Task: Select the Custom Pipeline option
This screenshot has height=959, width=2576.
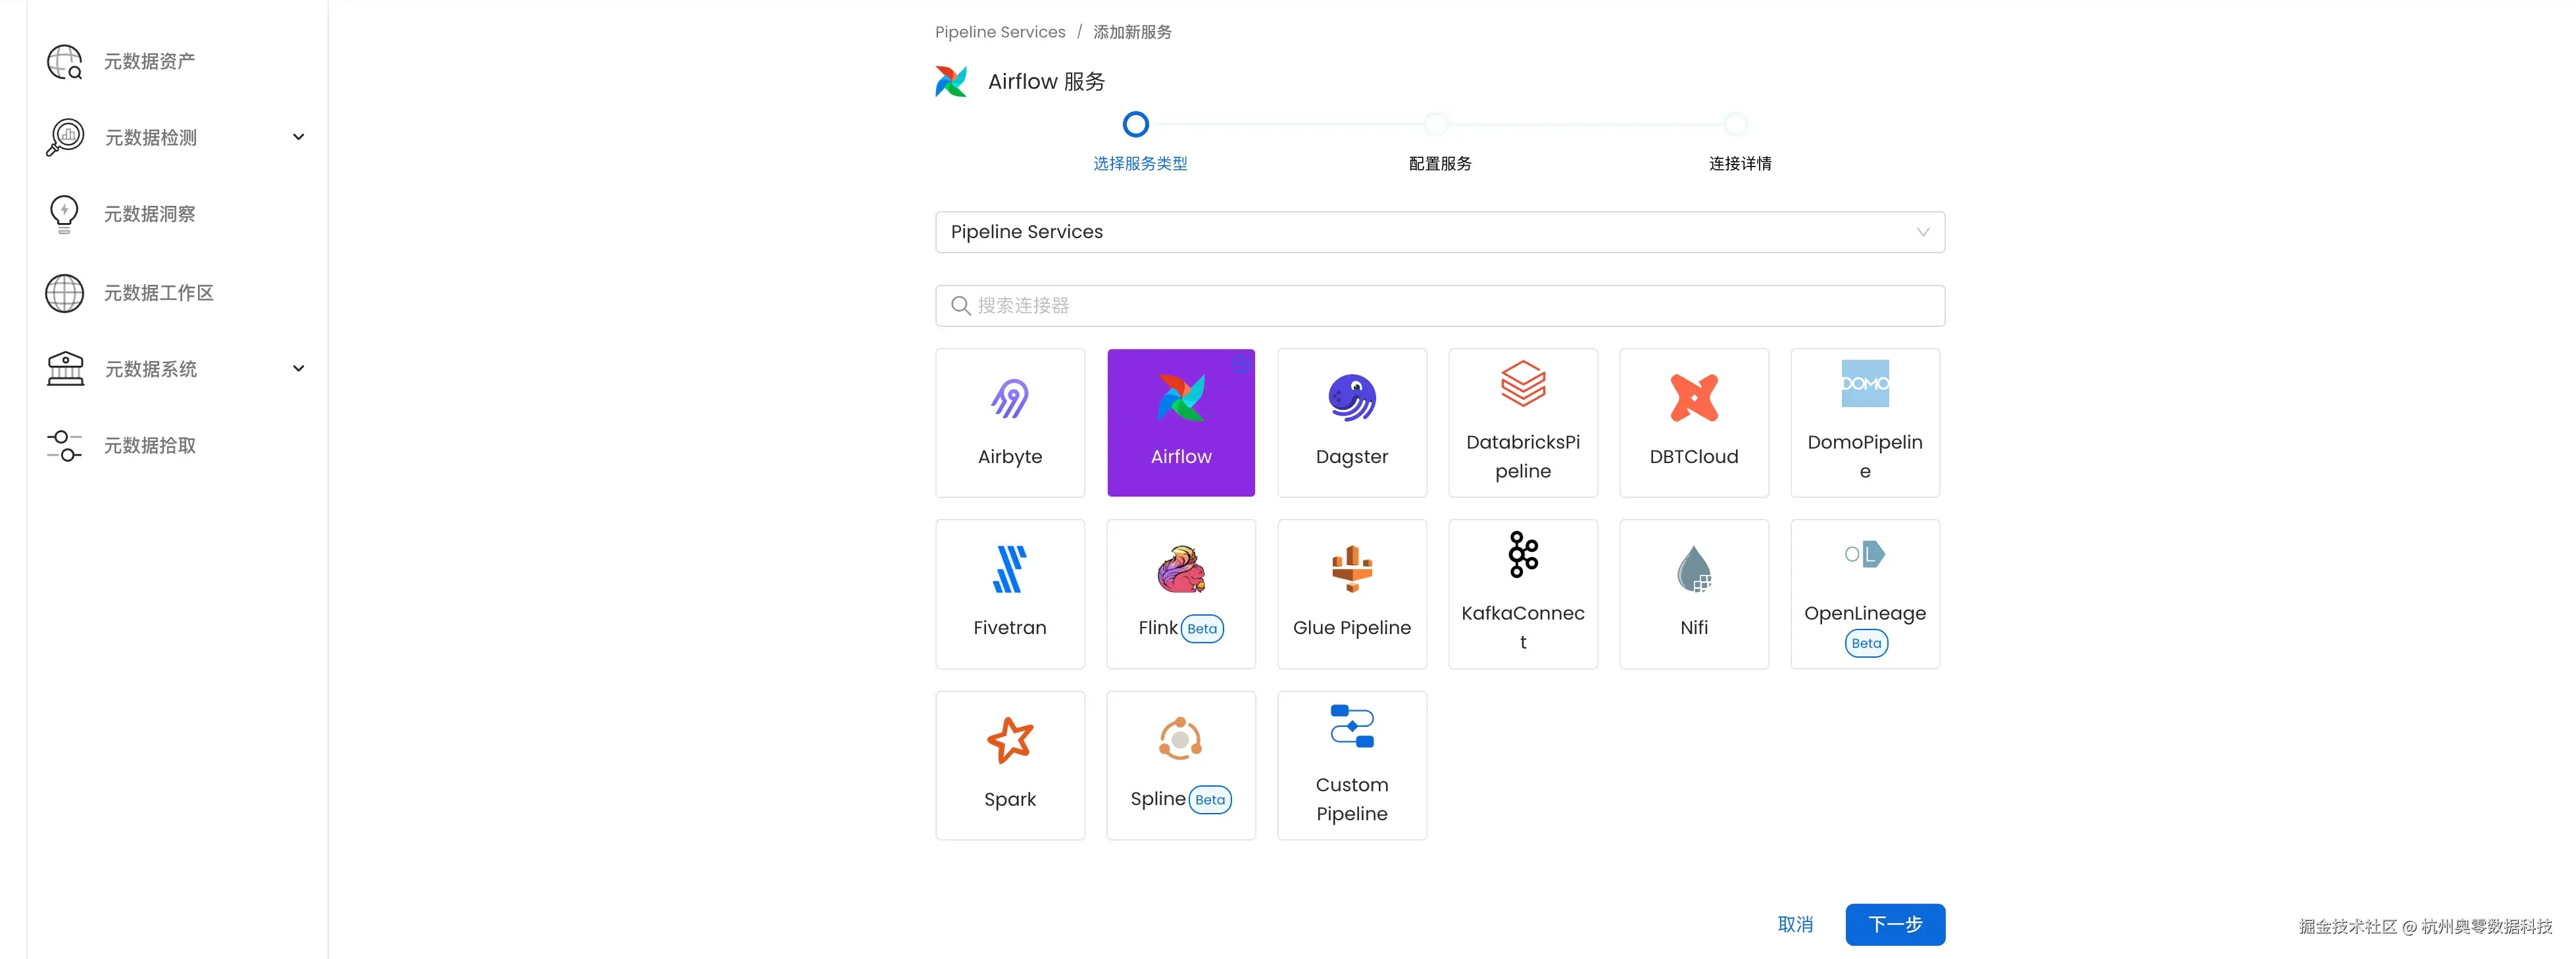Action: 1352,765
